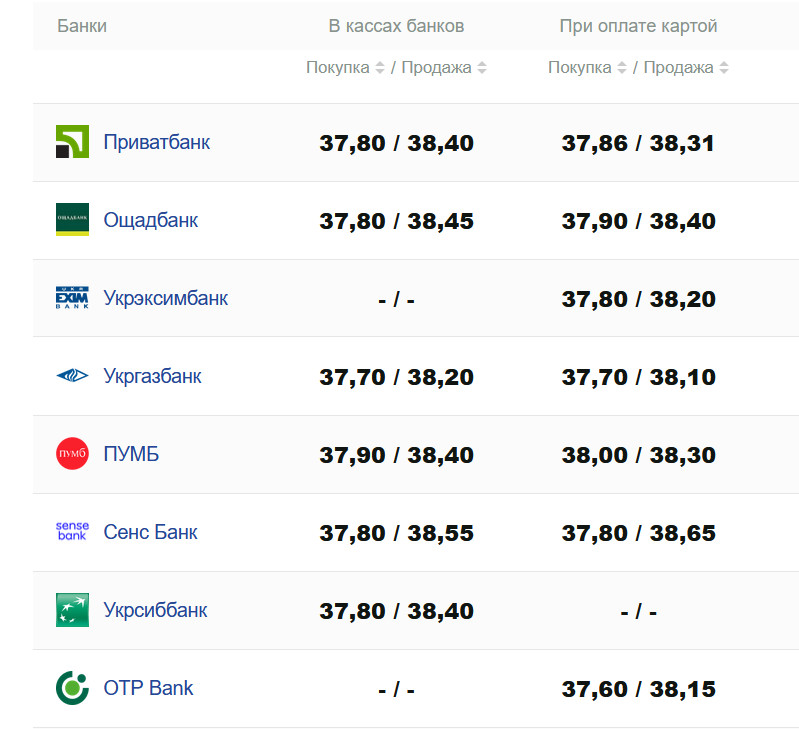
Task: Open the Приватбанк link
Action: [157, 142]
